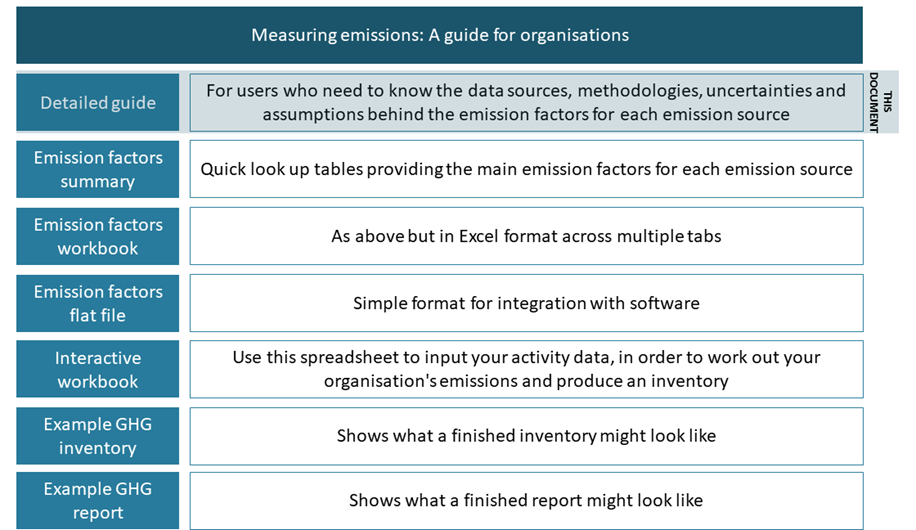Click 'Shows what a finished report might look like'

[526, 501]
